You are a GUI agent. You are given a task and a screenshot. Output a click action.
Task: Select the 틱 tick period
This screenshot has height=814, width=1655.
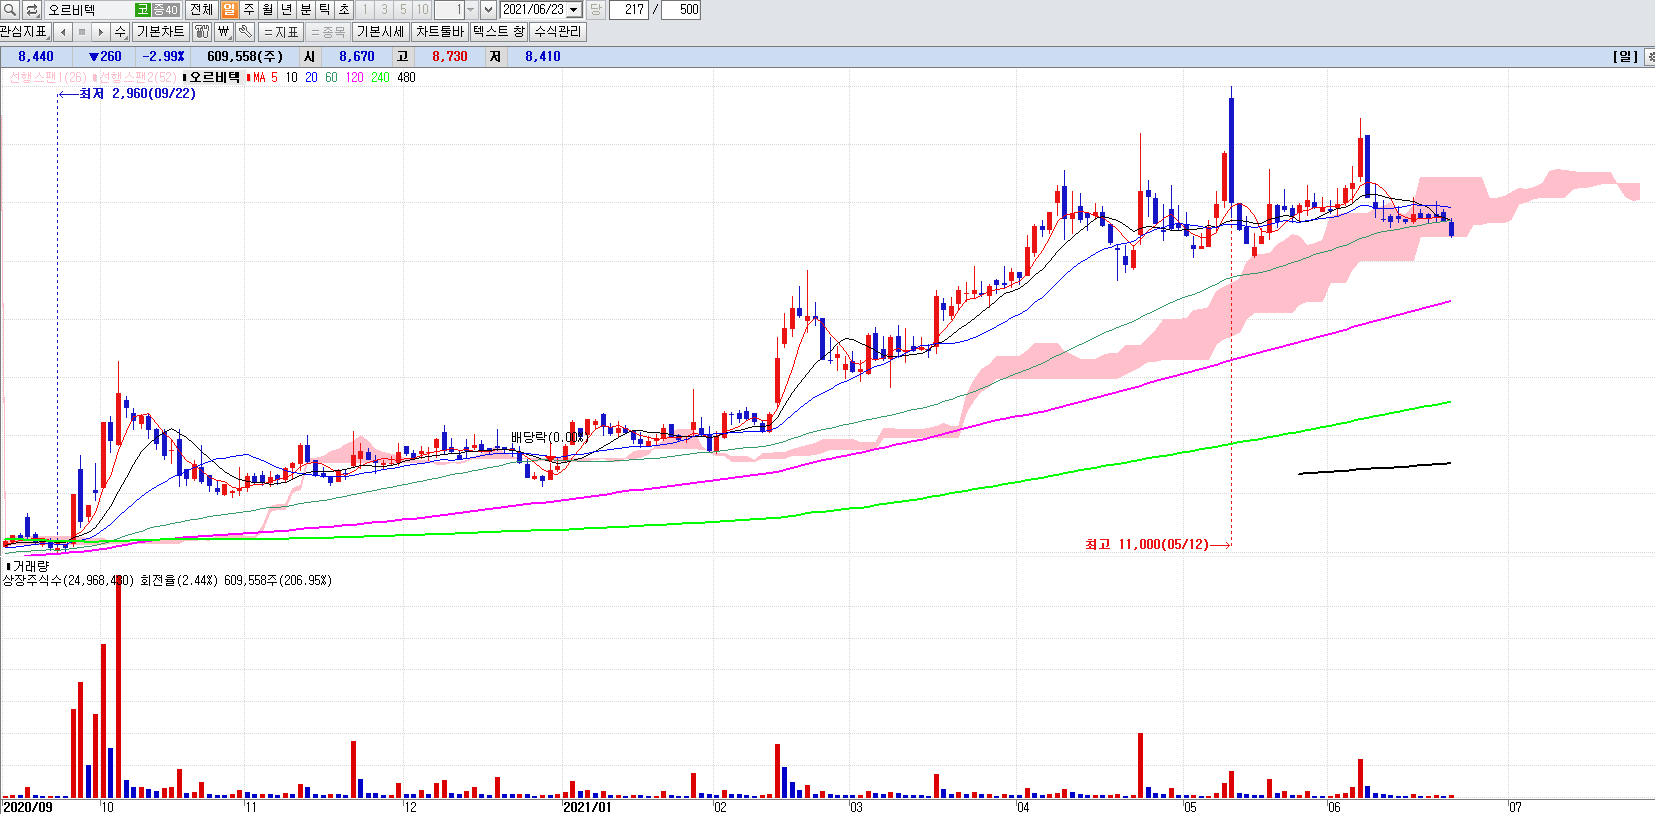coord(325,9)
